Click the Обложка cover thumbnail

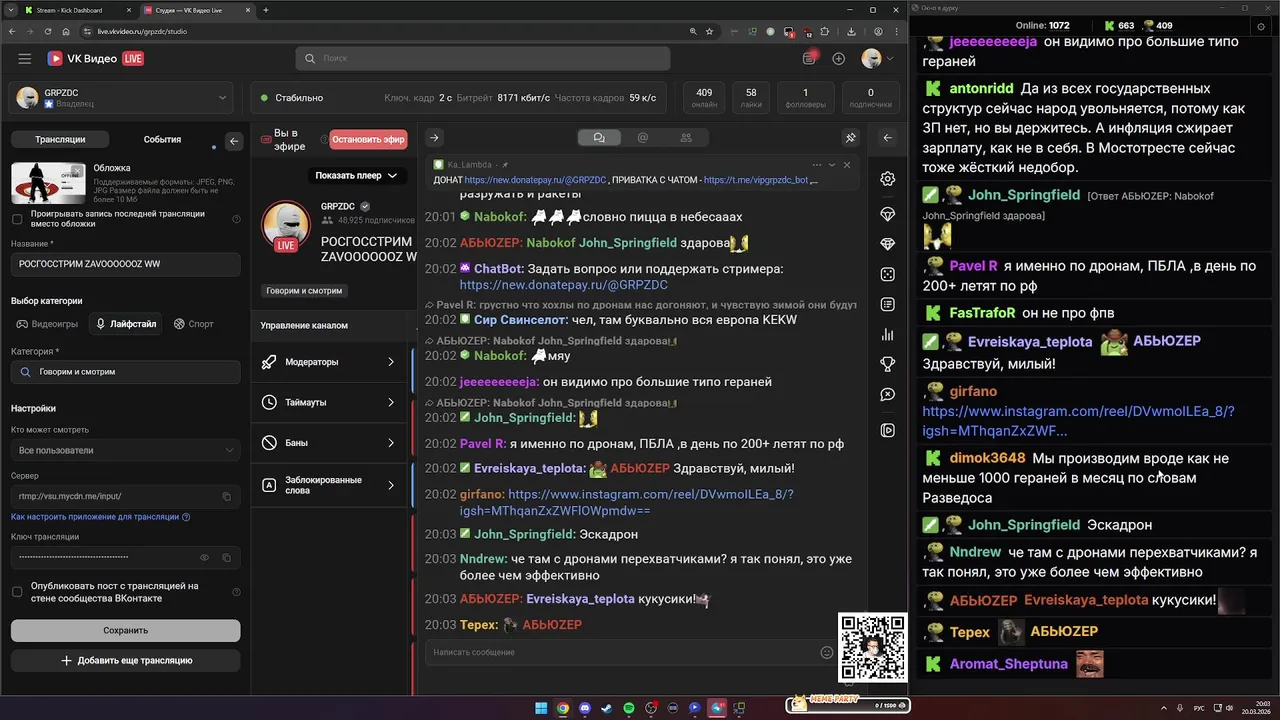click(48, 183)
